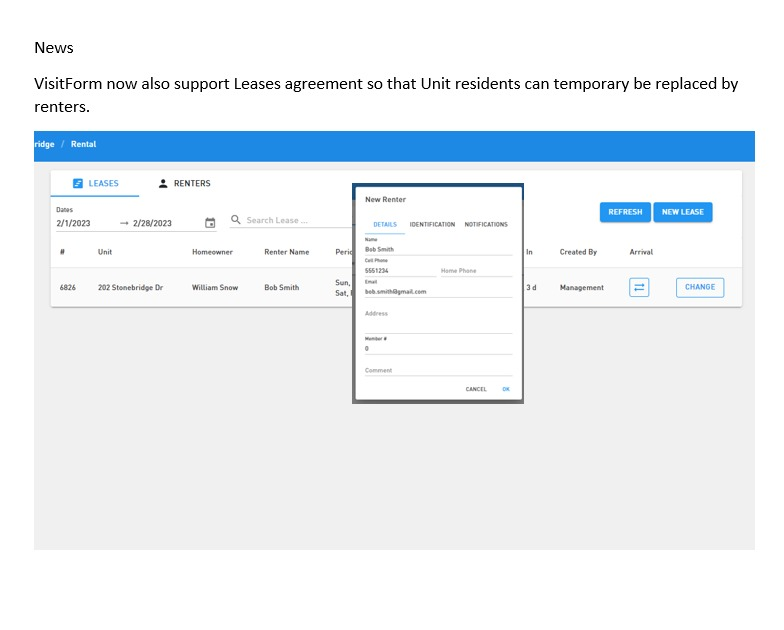Switch to the RENTERS tab
The width and height of the screenshot is (784, 630).
tap(184, 184)
